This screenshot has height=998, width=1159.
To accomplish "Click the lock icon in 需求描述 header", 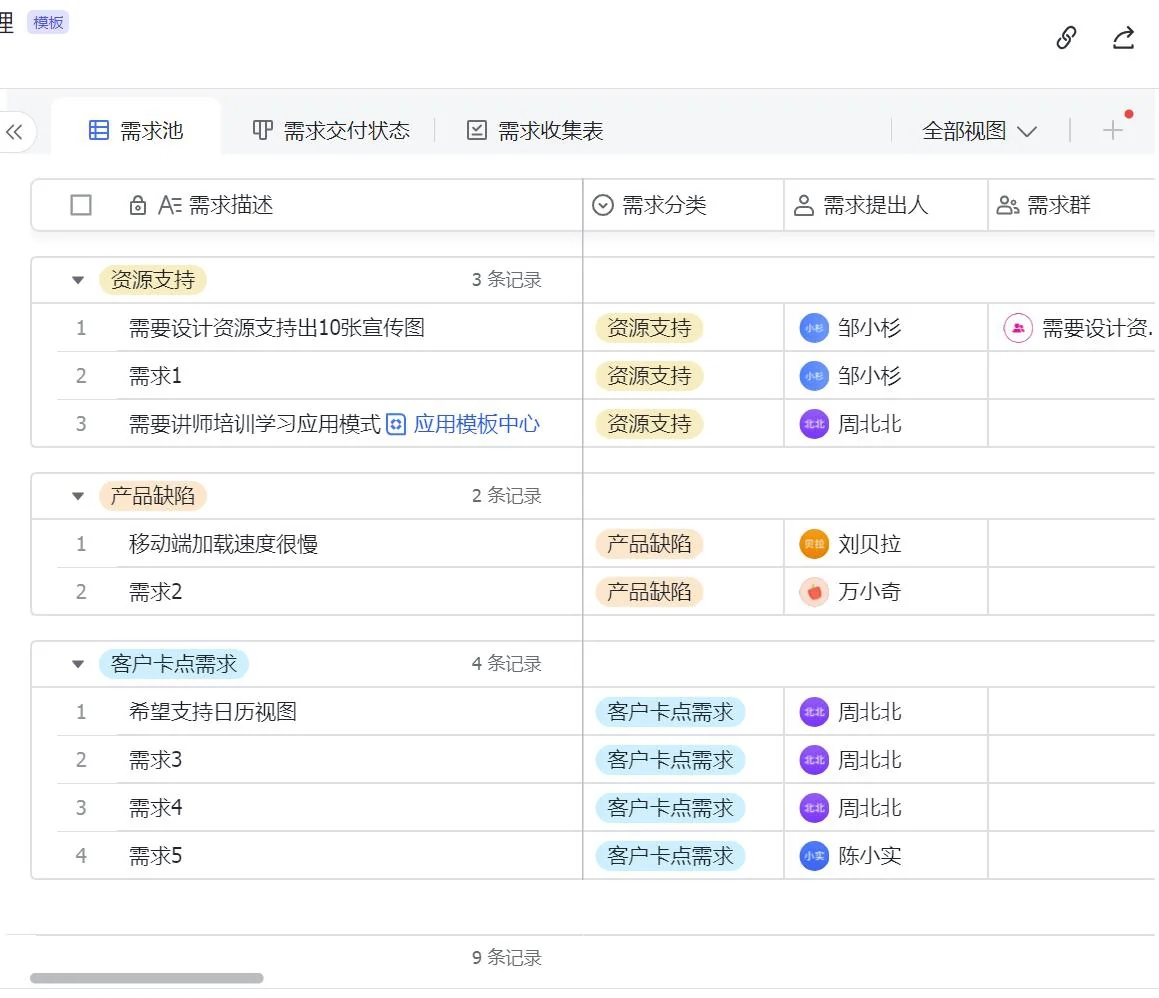I will [137, 205].
